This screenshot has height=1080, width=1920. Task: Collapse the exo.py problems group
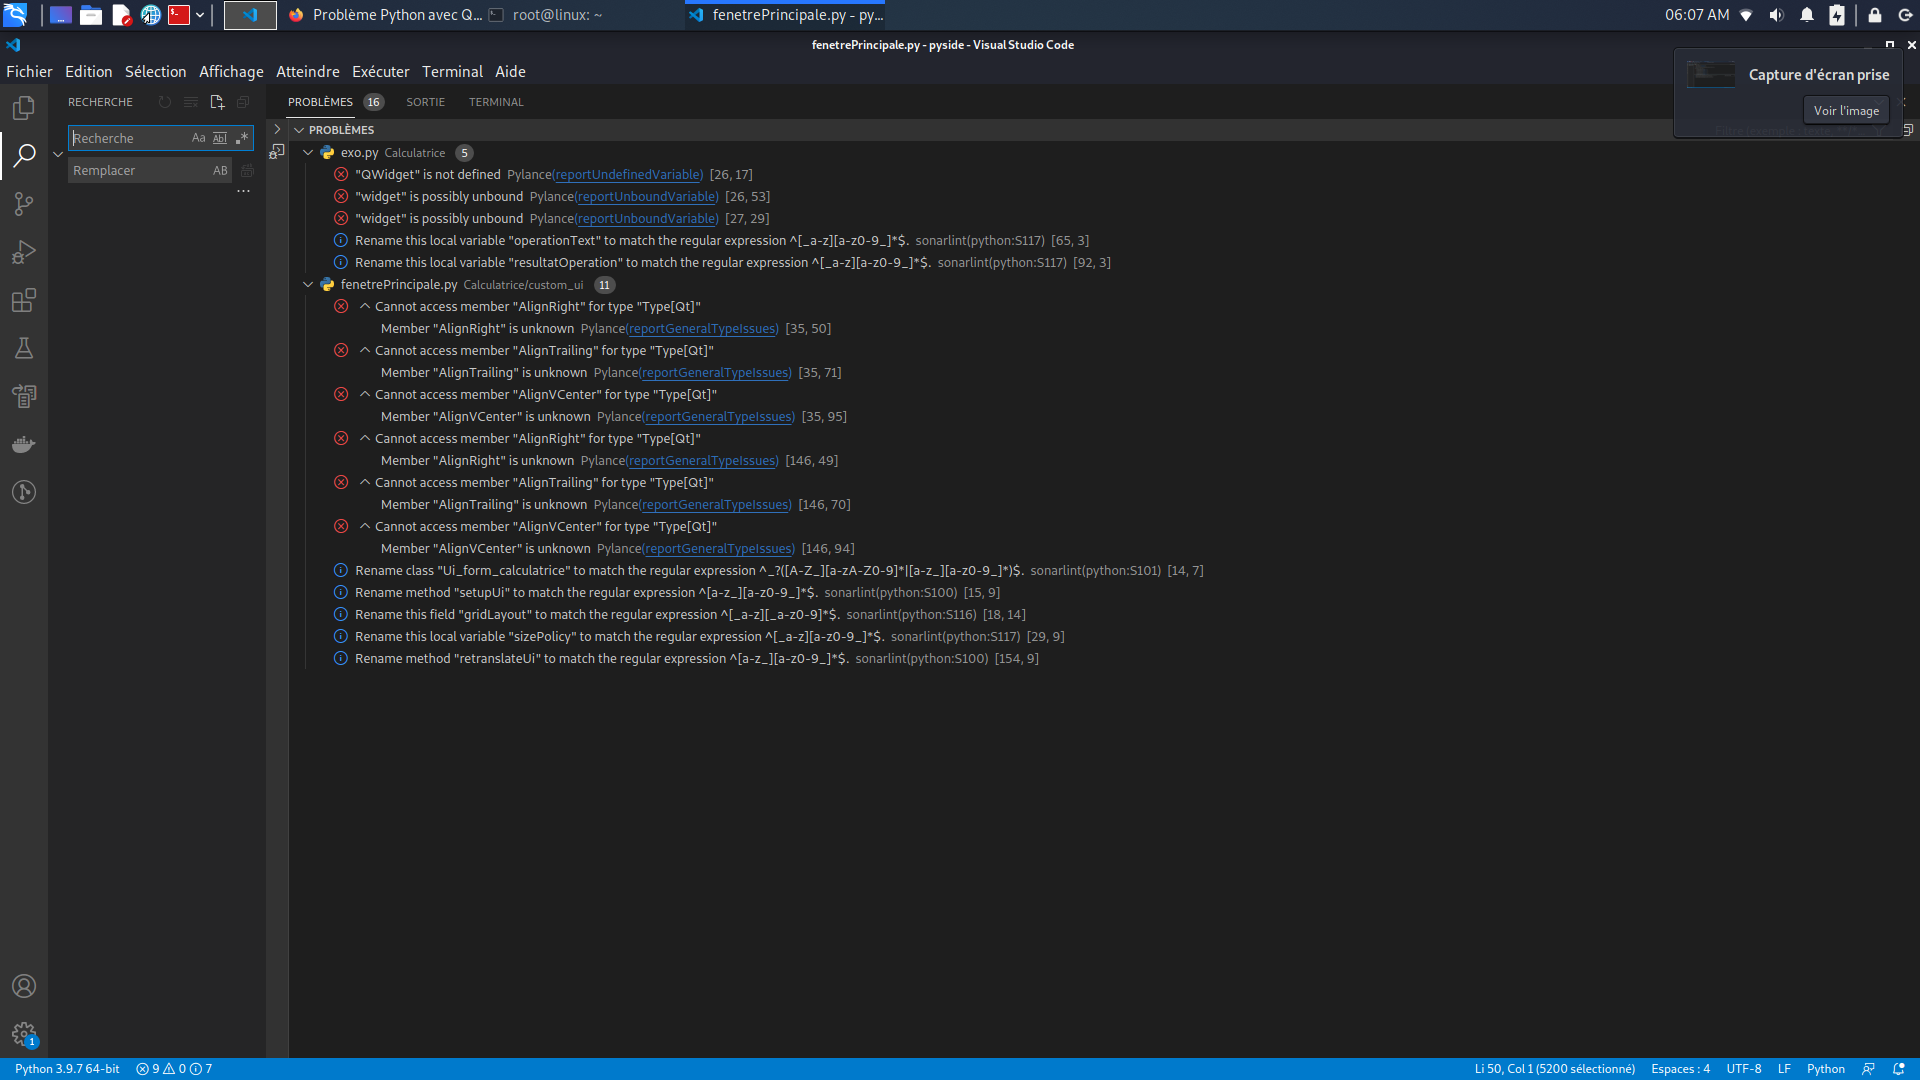308,153
